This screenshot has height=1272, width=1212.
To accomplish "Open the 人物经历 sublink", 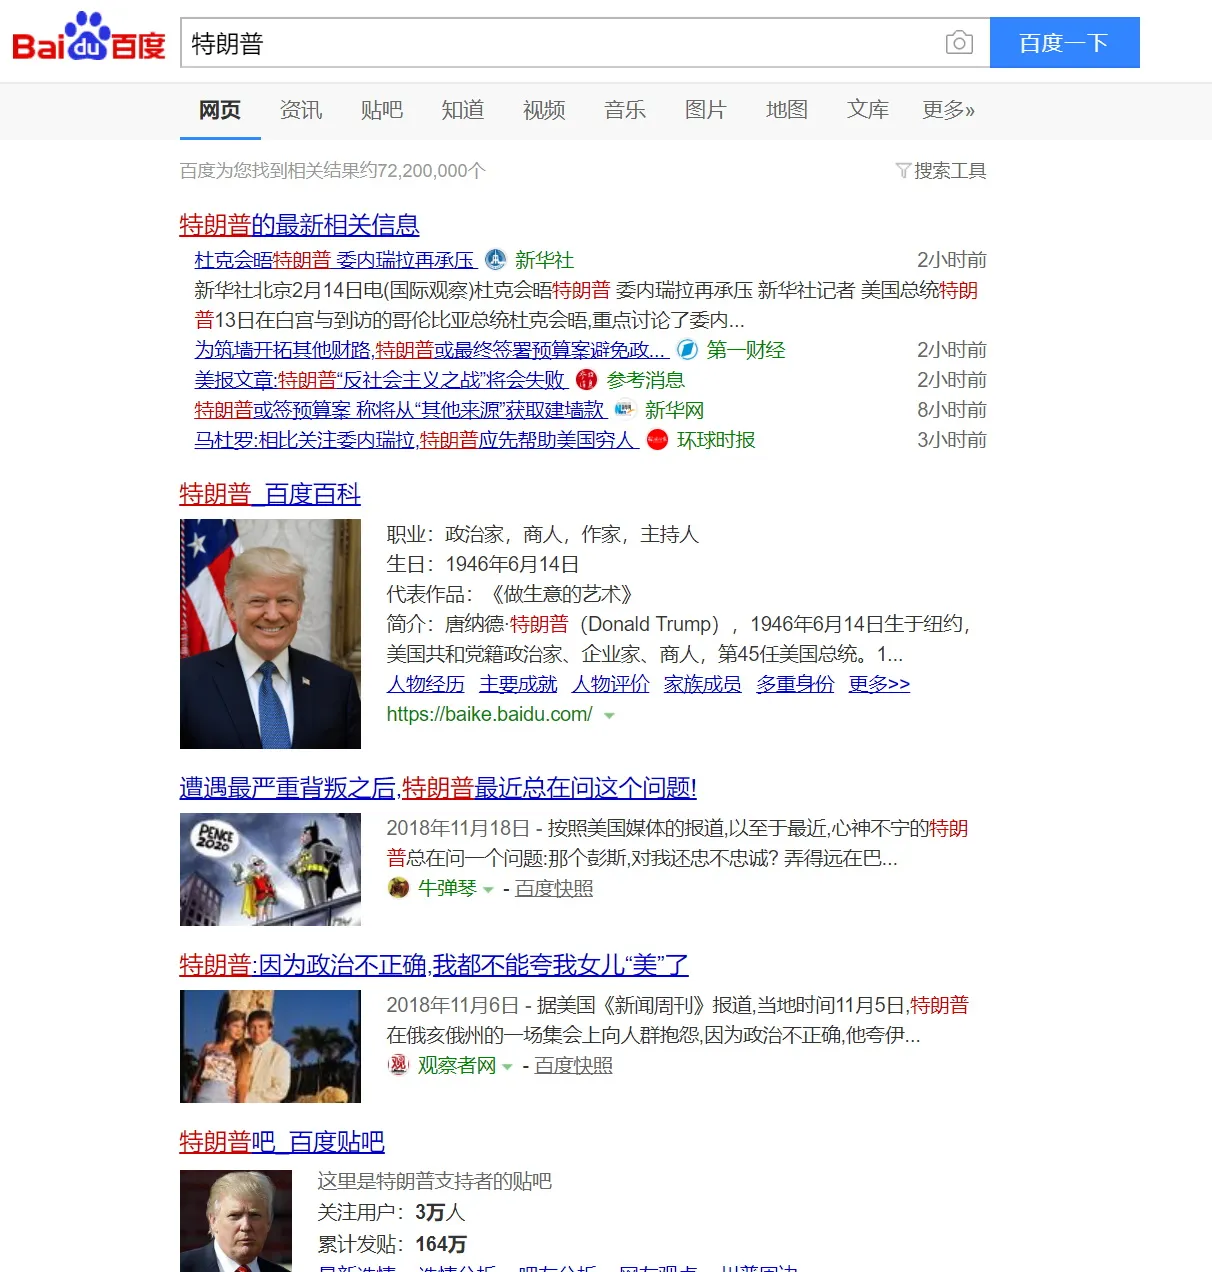I will pyautogui.click(x=426, y=684).
